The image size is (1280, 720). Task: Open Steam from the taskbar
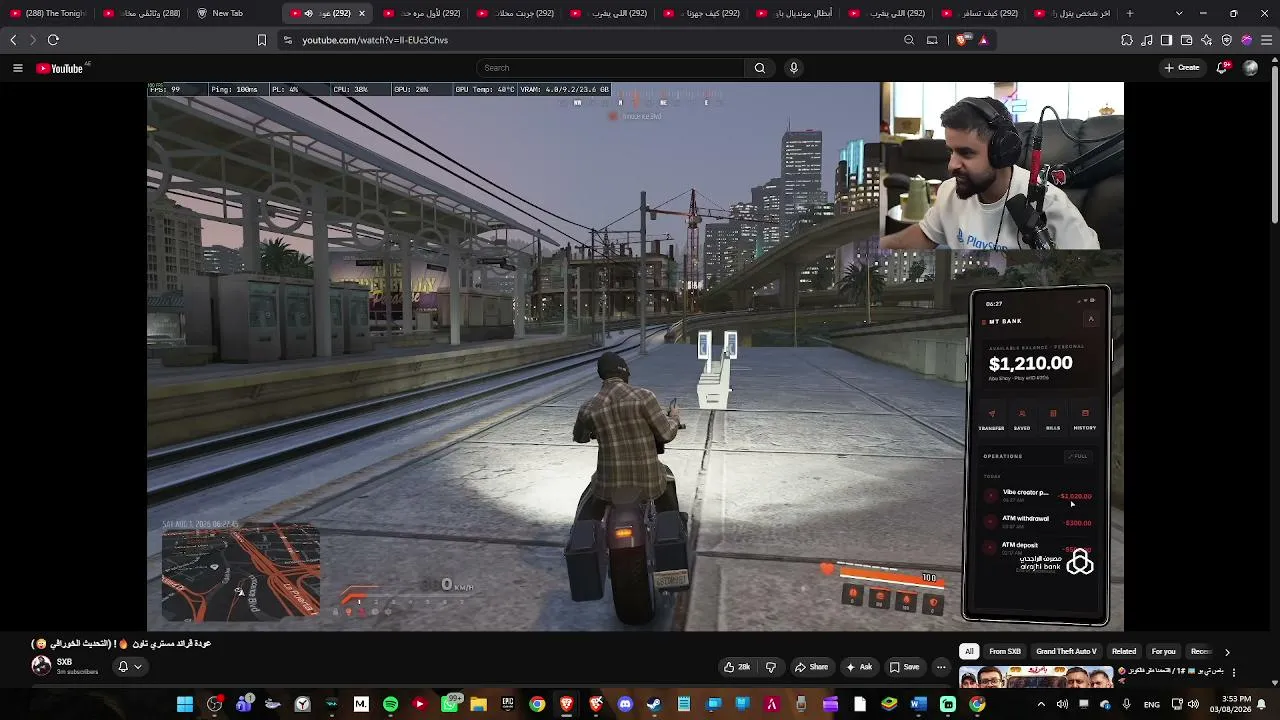click(654, 704)
